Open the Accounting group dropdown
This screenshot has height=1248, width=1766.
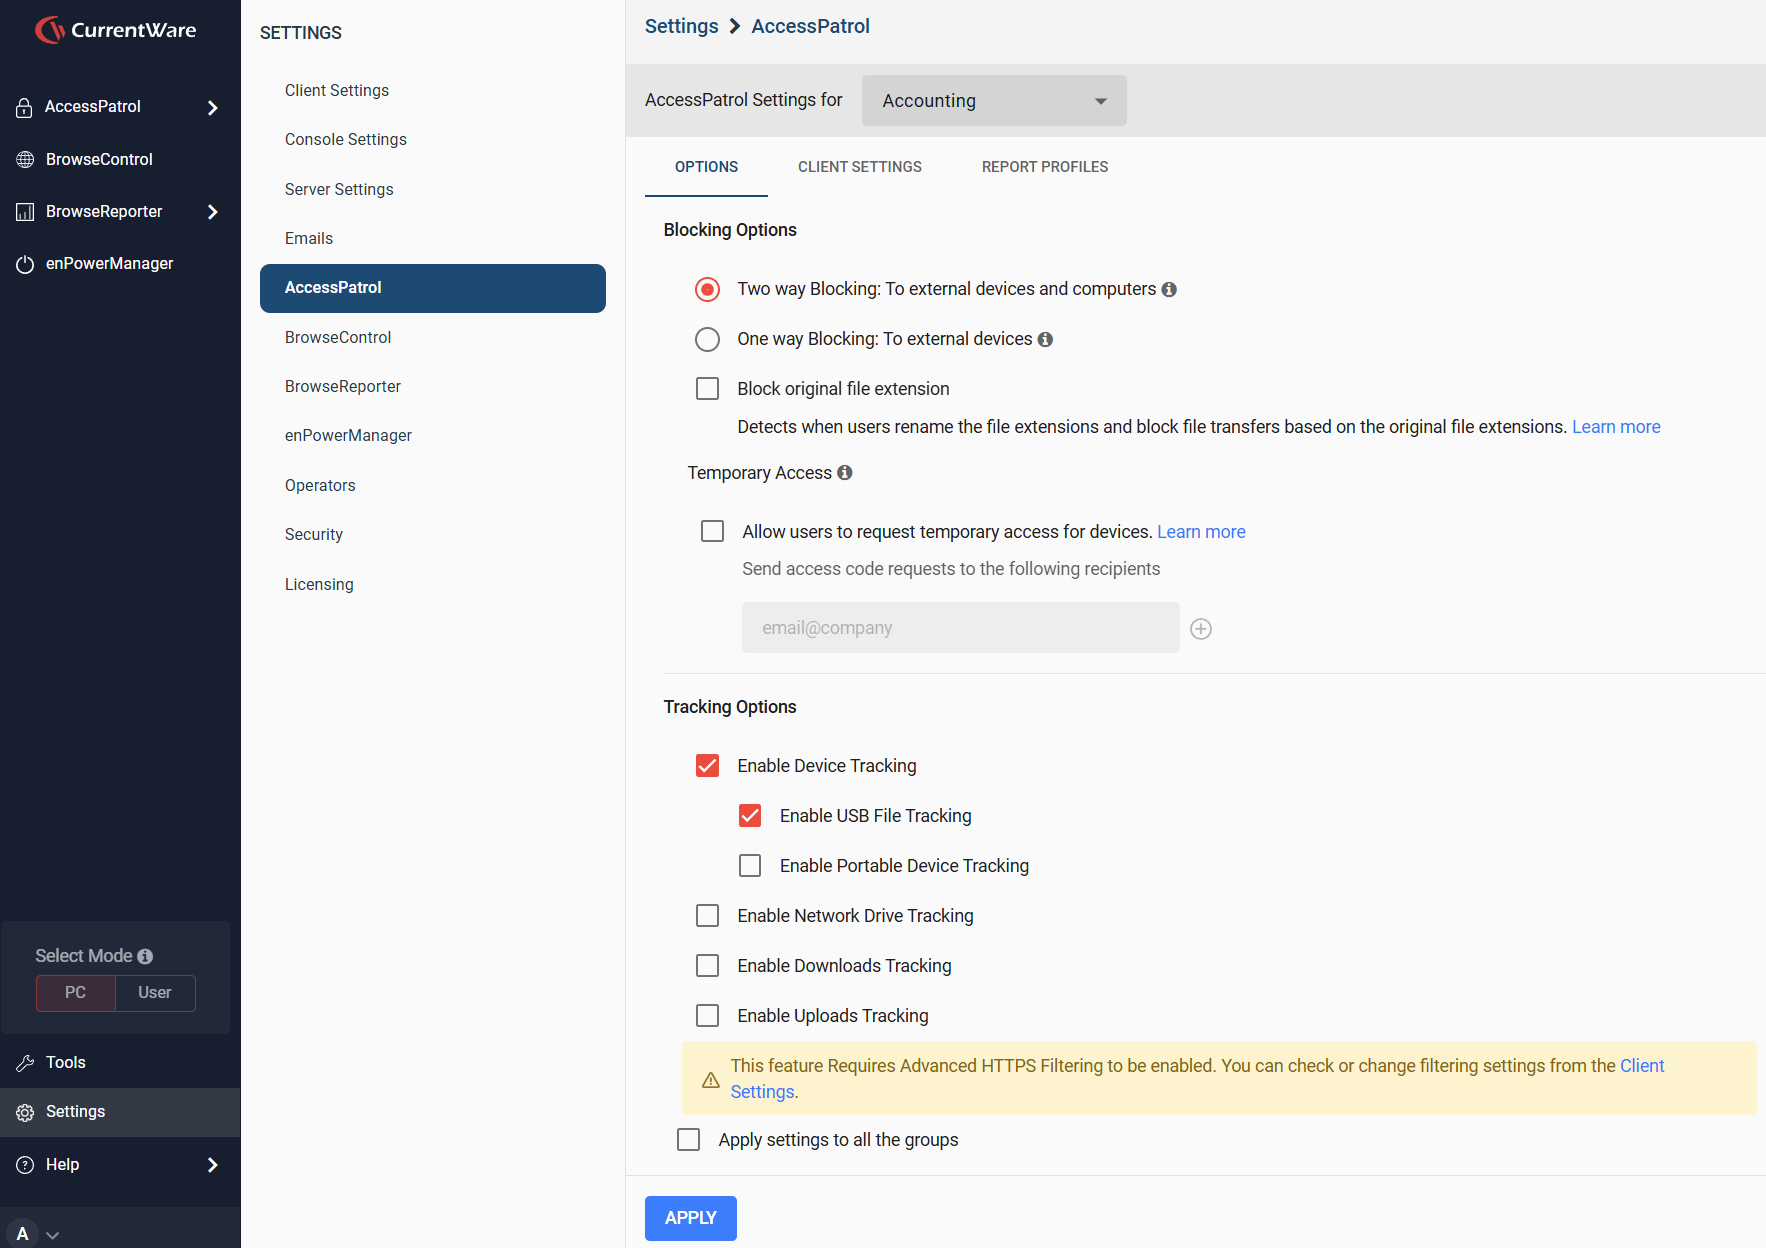[x=994, y=100]
